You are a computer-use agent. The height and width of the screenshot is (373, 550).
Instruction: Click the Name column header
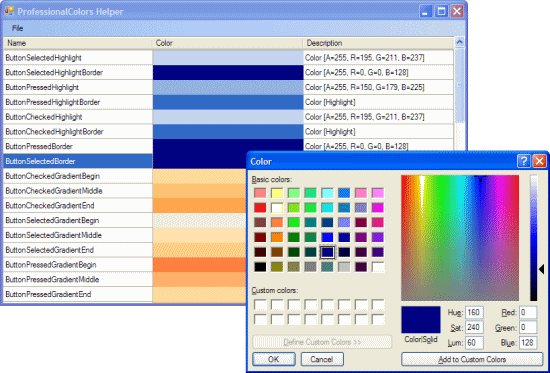point(78,43)
